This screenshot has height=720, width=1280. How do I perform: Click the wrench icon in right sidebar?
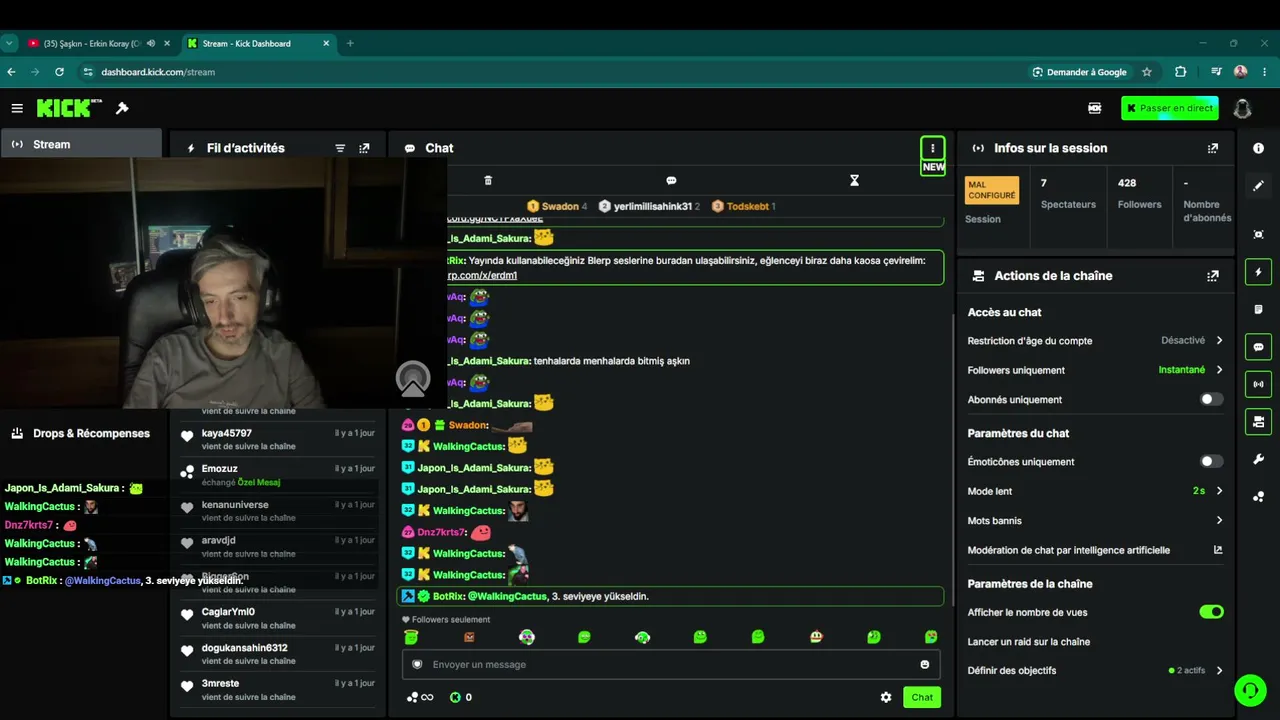(1258, 459)
